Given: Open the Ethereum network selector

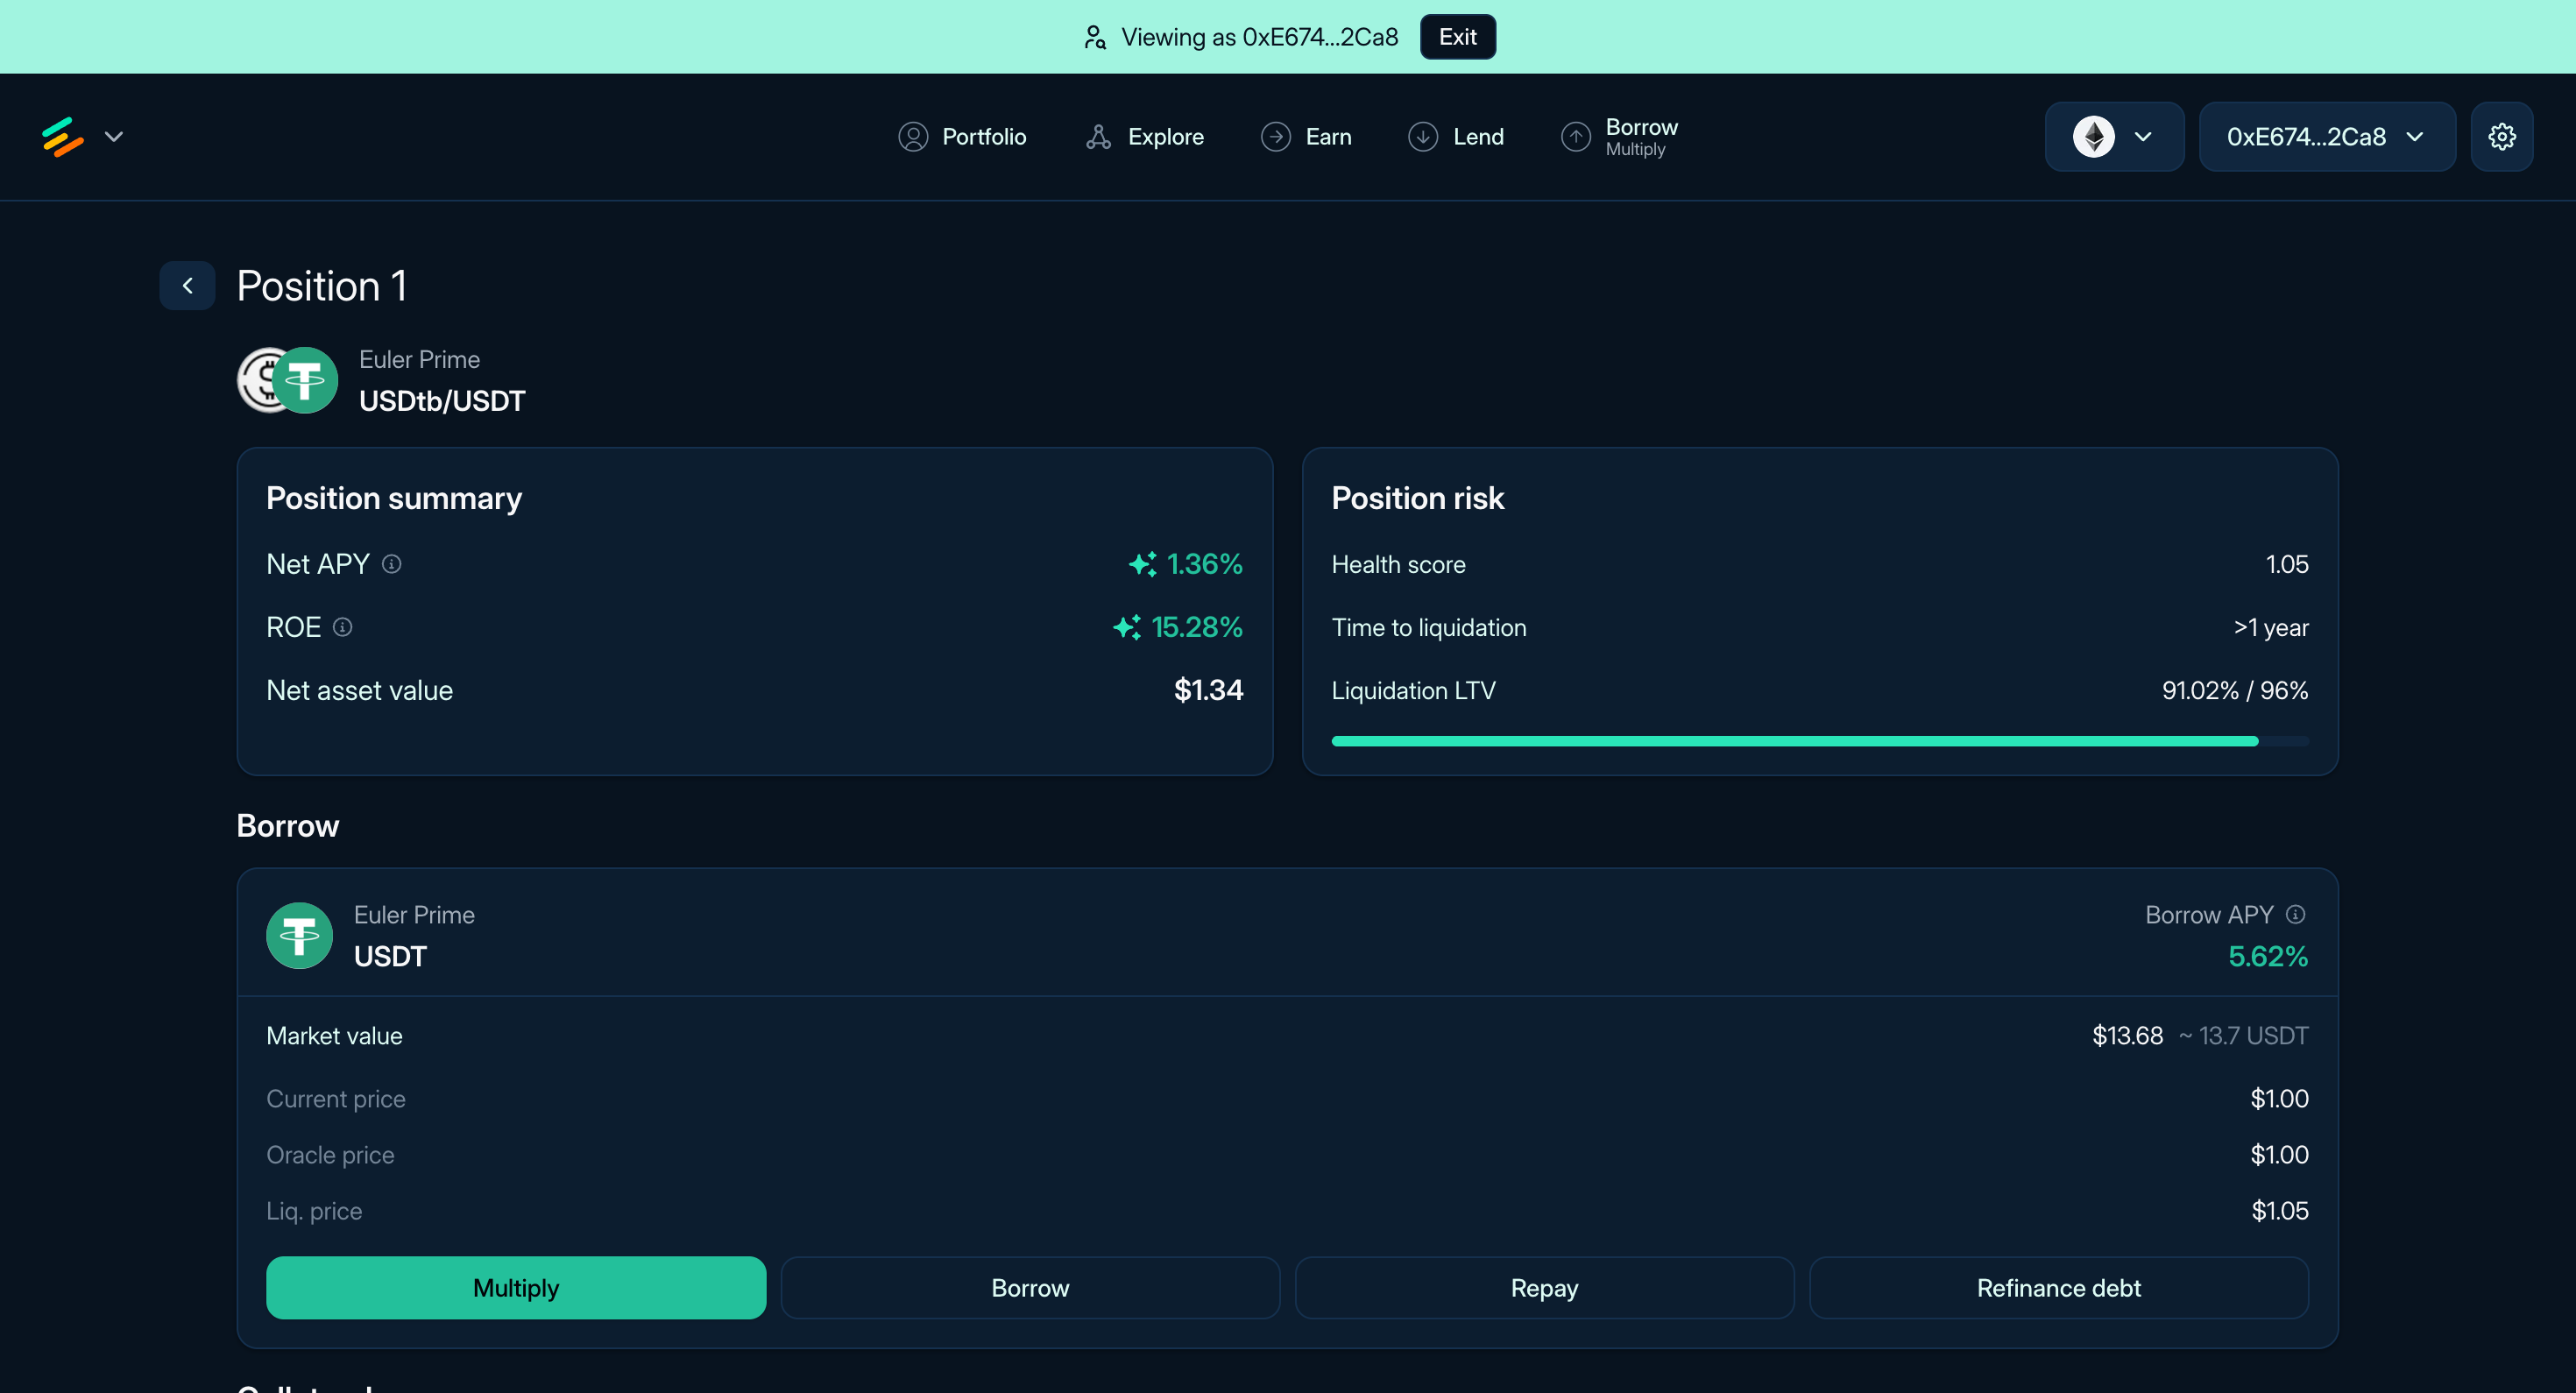Looking at the screenshot, I should point(2114,137).
